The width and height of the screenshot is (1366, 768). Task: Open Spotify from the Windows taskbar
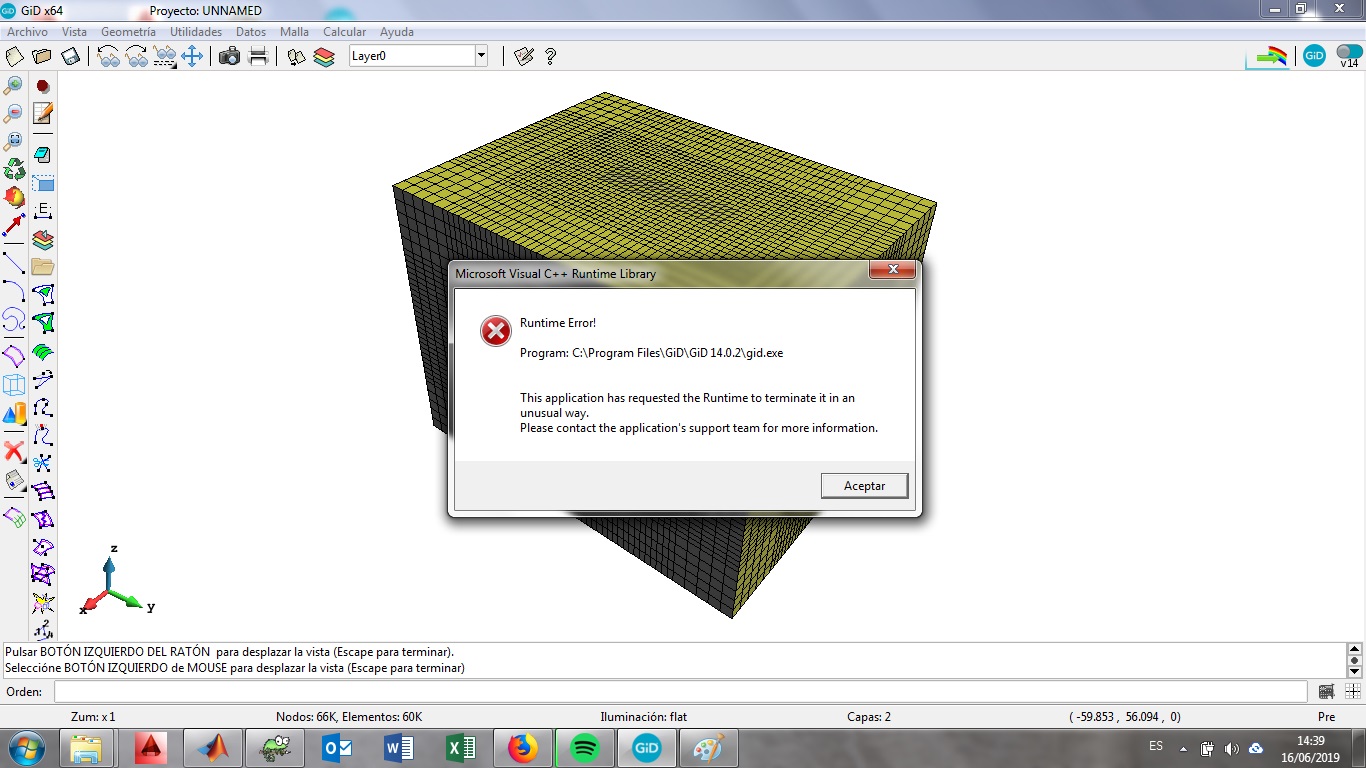585,748
